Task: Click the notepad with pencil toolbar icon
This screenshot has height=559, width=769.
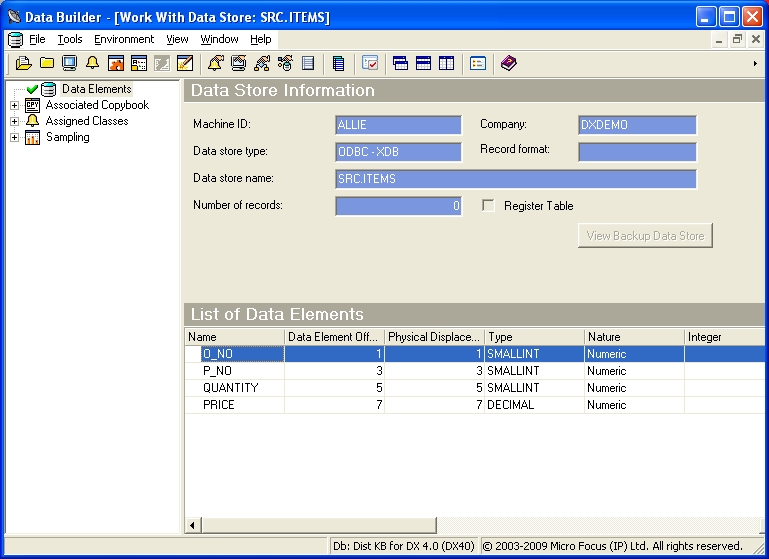Action: 184,63
